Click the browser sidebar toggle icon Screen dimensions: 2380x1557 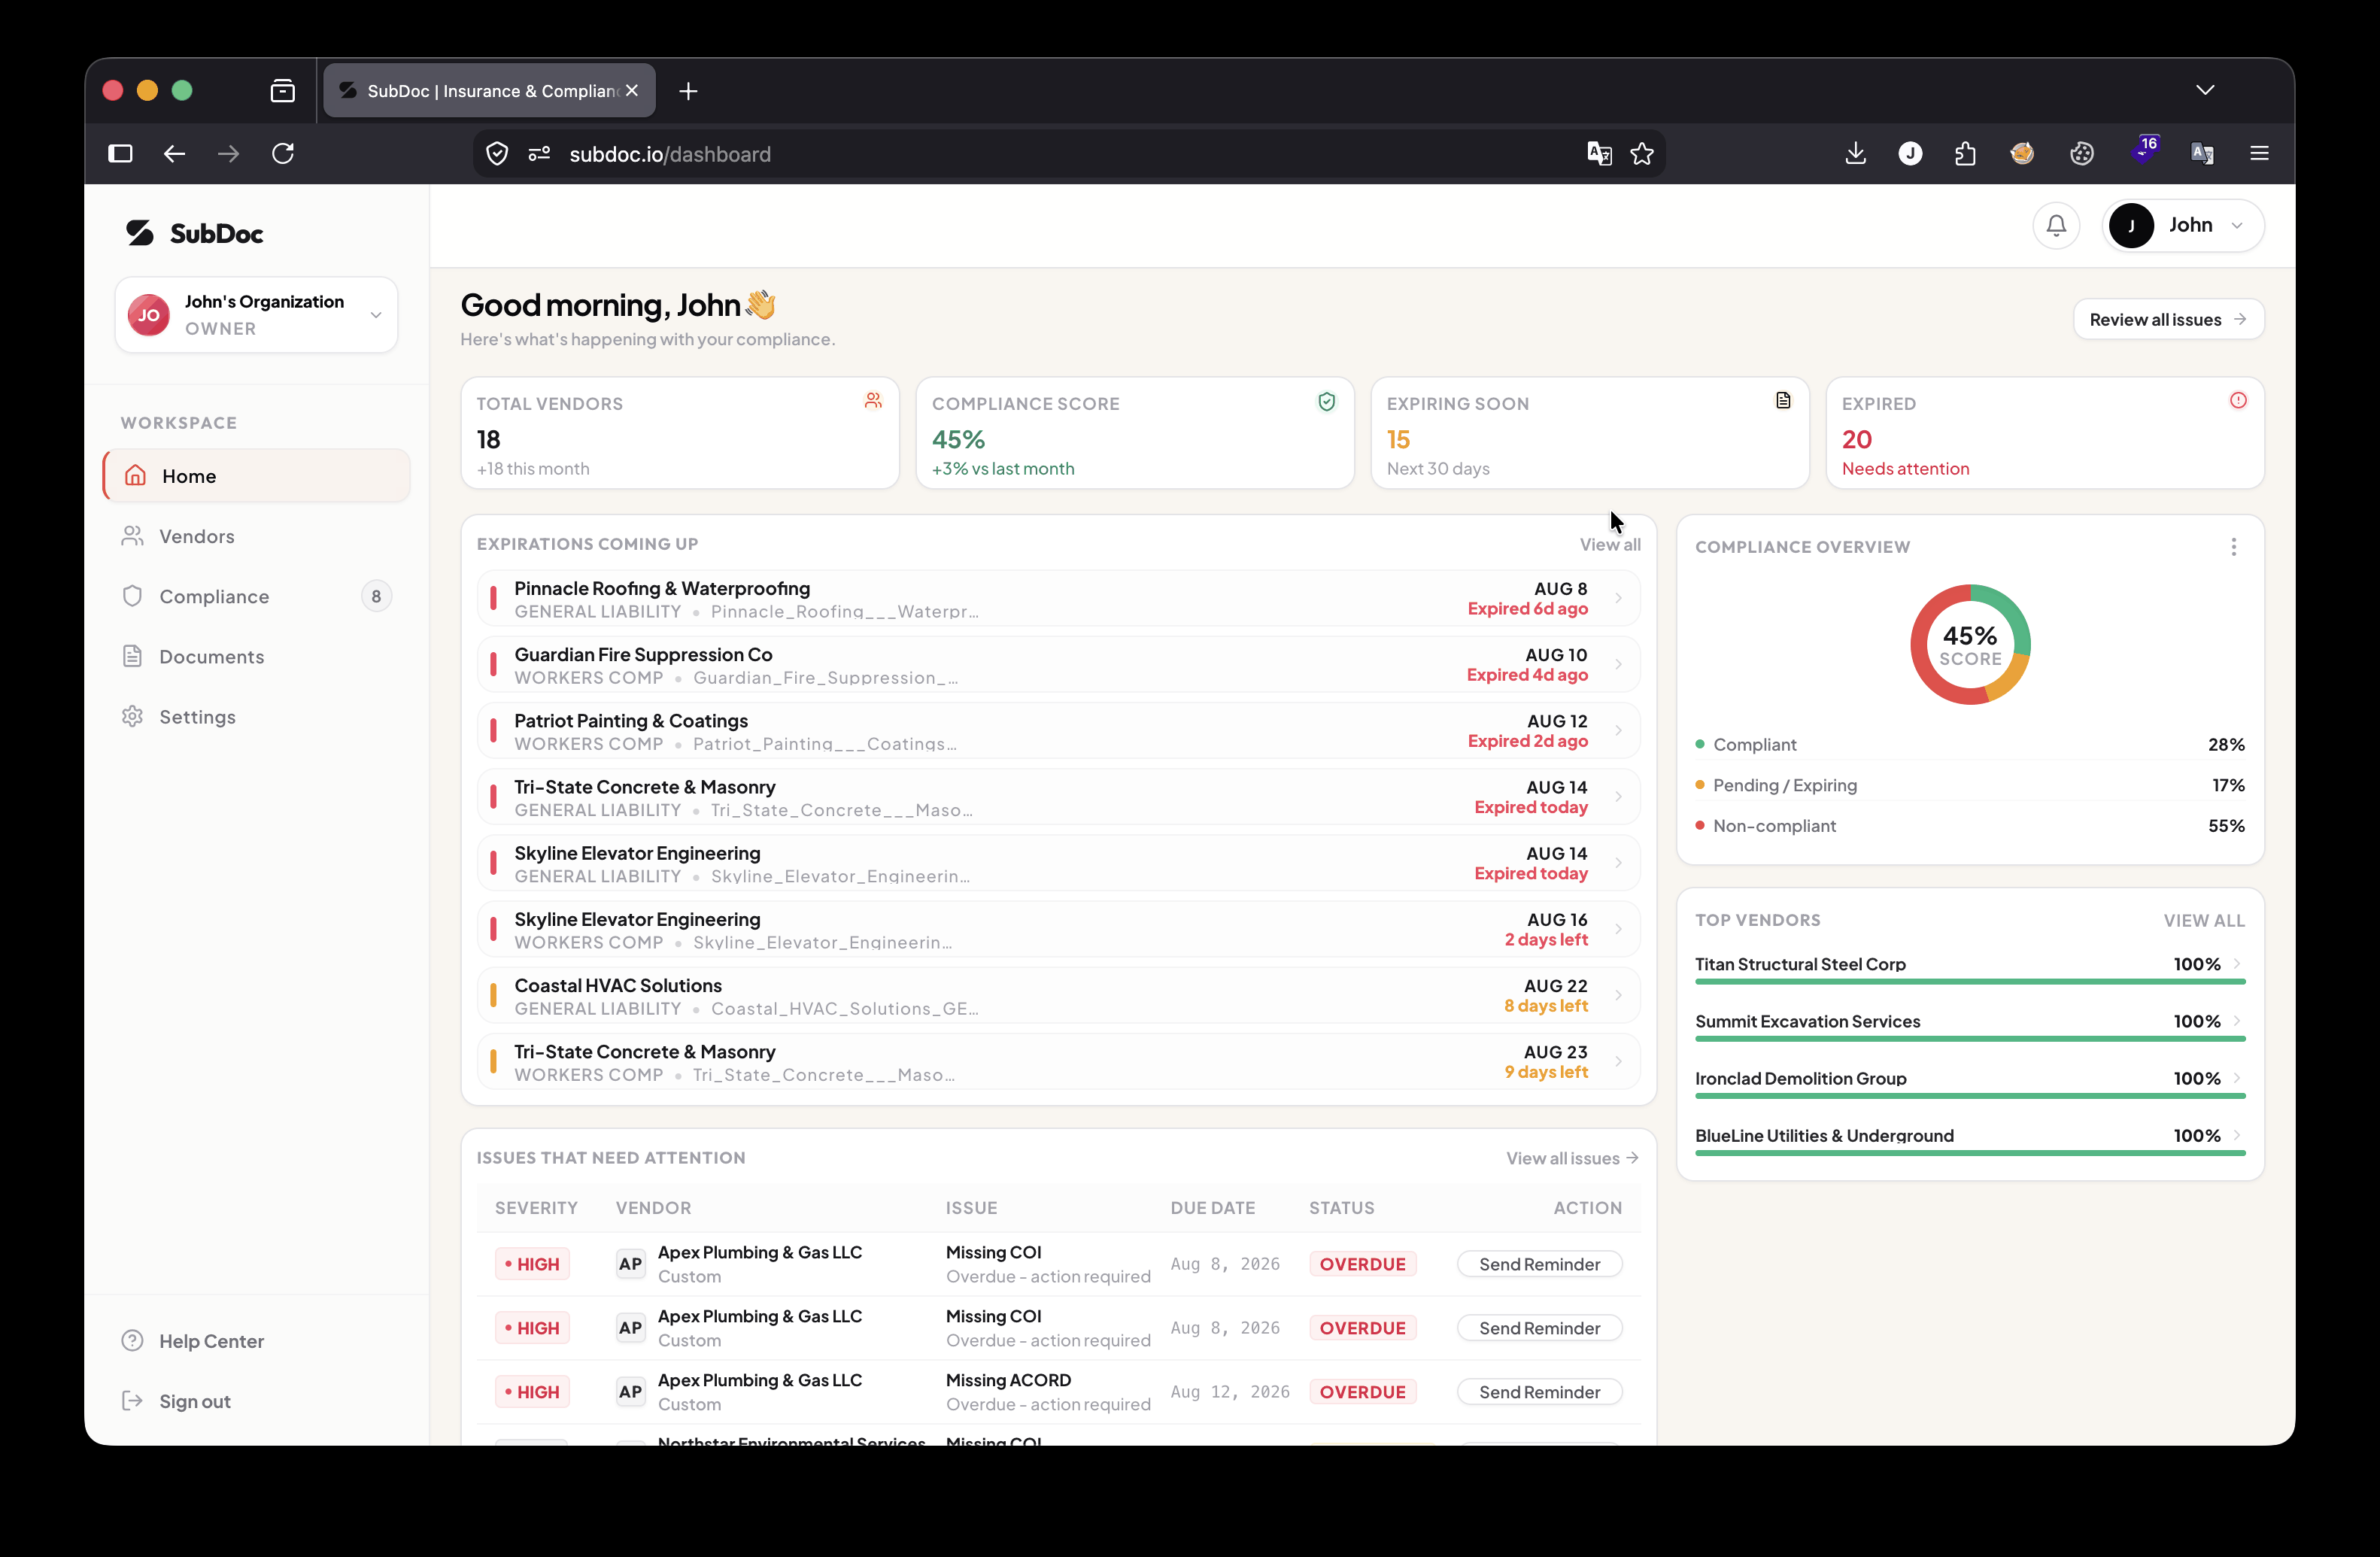click(x=120, y=153)
